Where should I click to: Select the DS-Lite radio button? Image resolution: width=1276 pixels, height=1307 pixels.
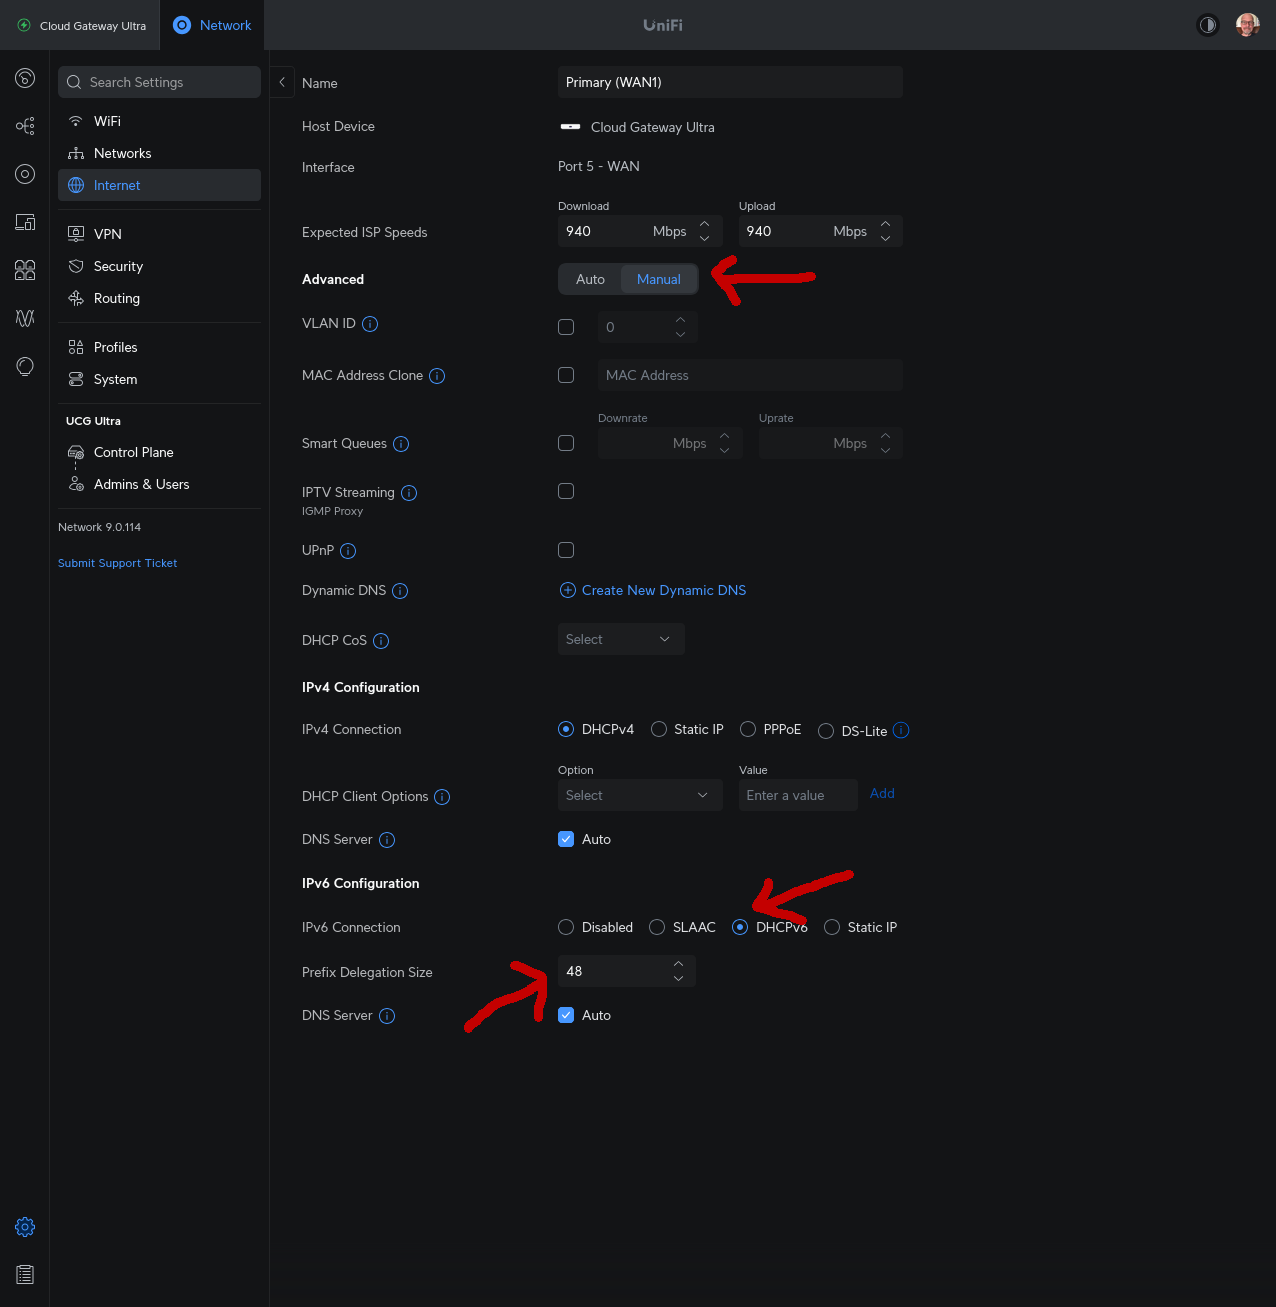(826, 731)
